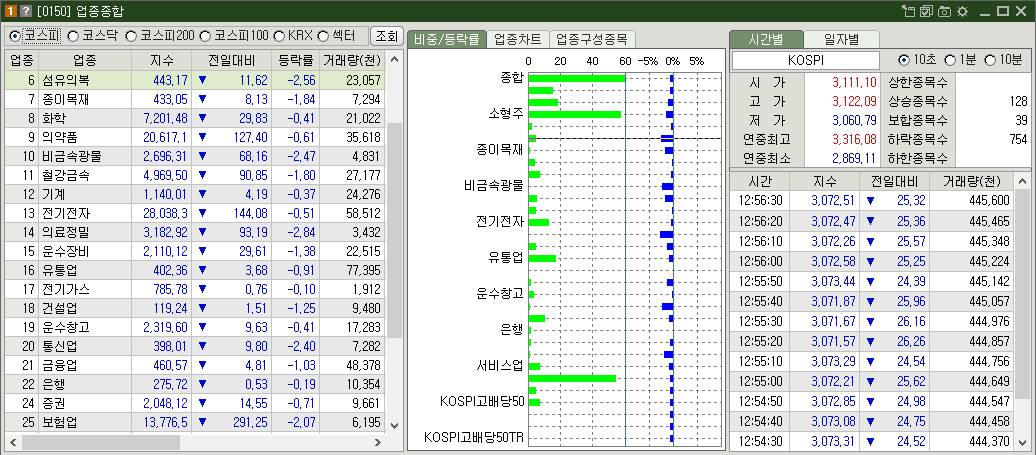The width and height of the screenshot is (1036, 455).
Task: Choose the 10분 interval radio button
Action: coord(990,60)
